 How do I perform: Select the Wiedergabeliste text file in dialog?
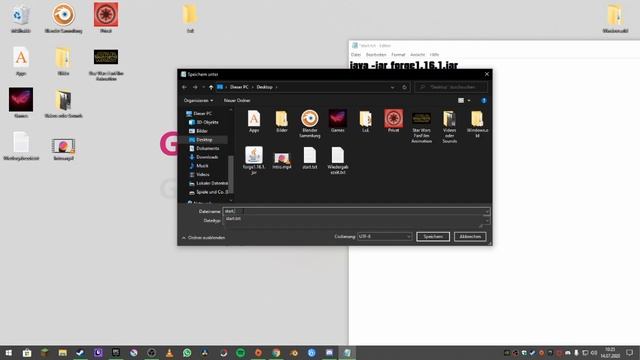pyautogui.click(x=338, y=160)
